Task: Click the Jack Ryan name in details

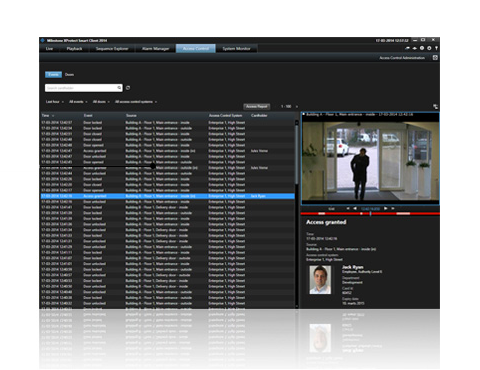Action: point(352,267)
